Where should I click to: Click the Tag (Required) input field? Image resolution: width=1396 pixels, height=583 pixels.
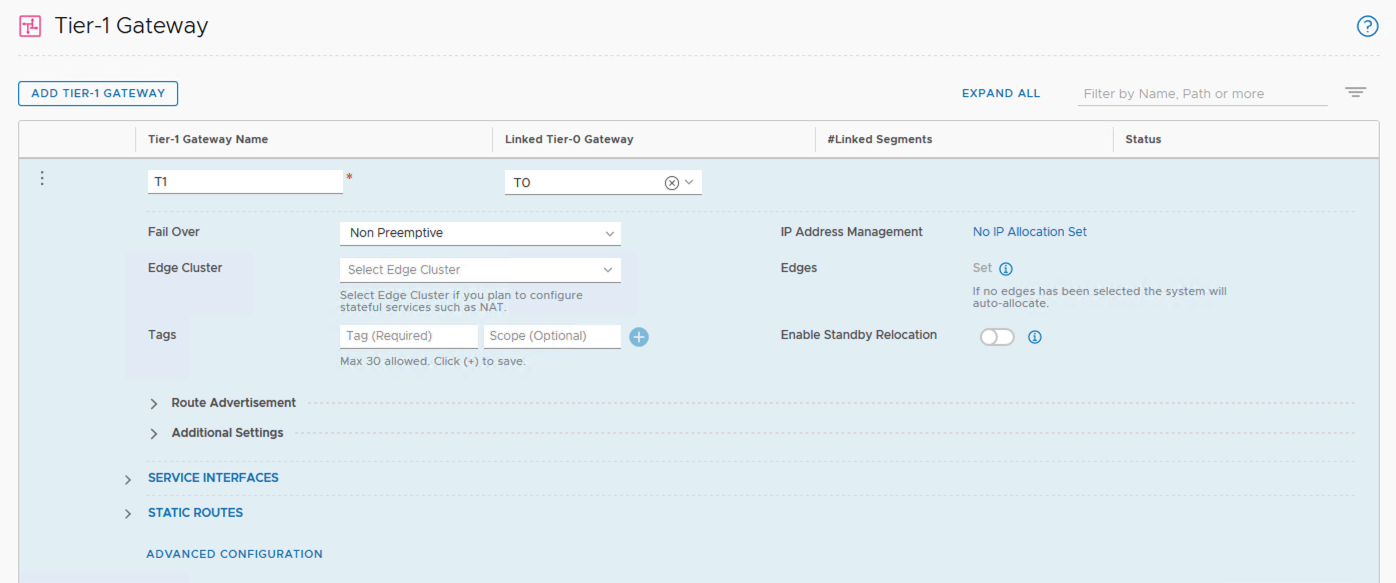[x=408, y=336]
